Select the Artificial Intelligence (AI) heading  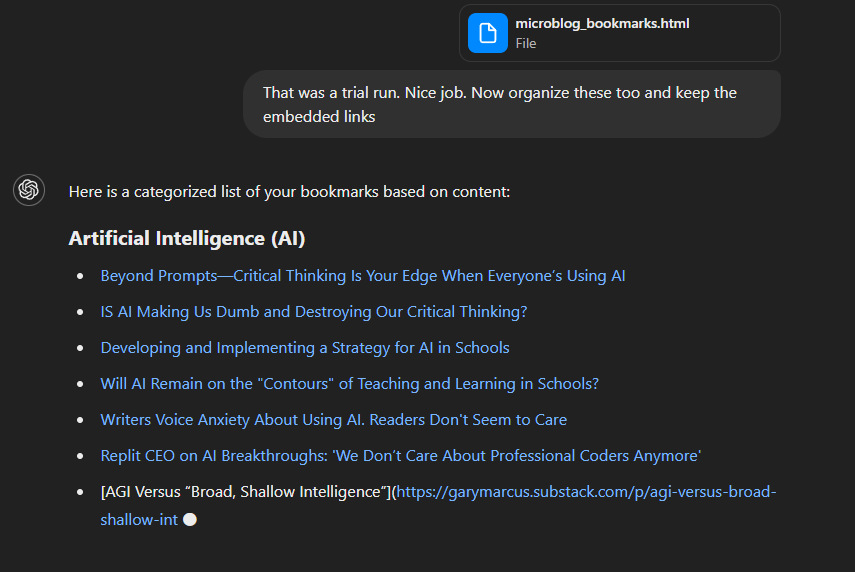pos(187,239)
